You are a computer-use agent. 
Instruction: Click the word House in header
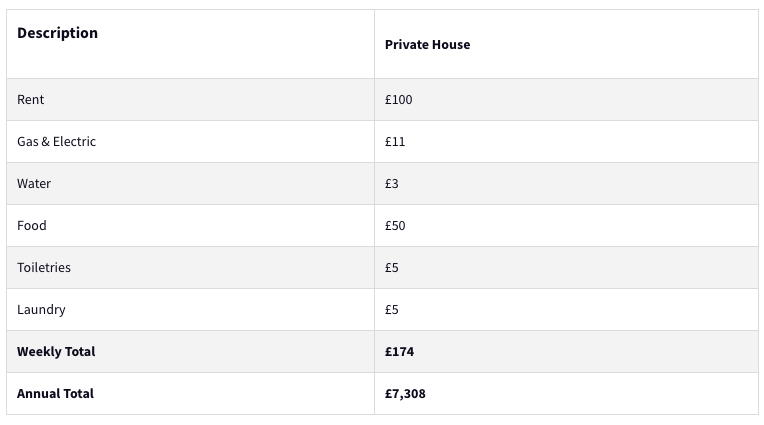[452, 45]
